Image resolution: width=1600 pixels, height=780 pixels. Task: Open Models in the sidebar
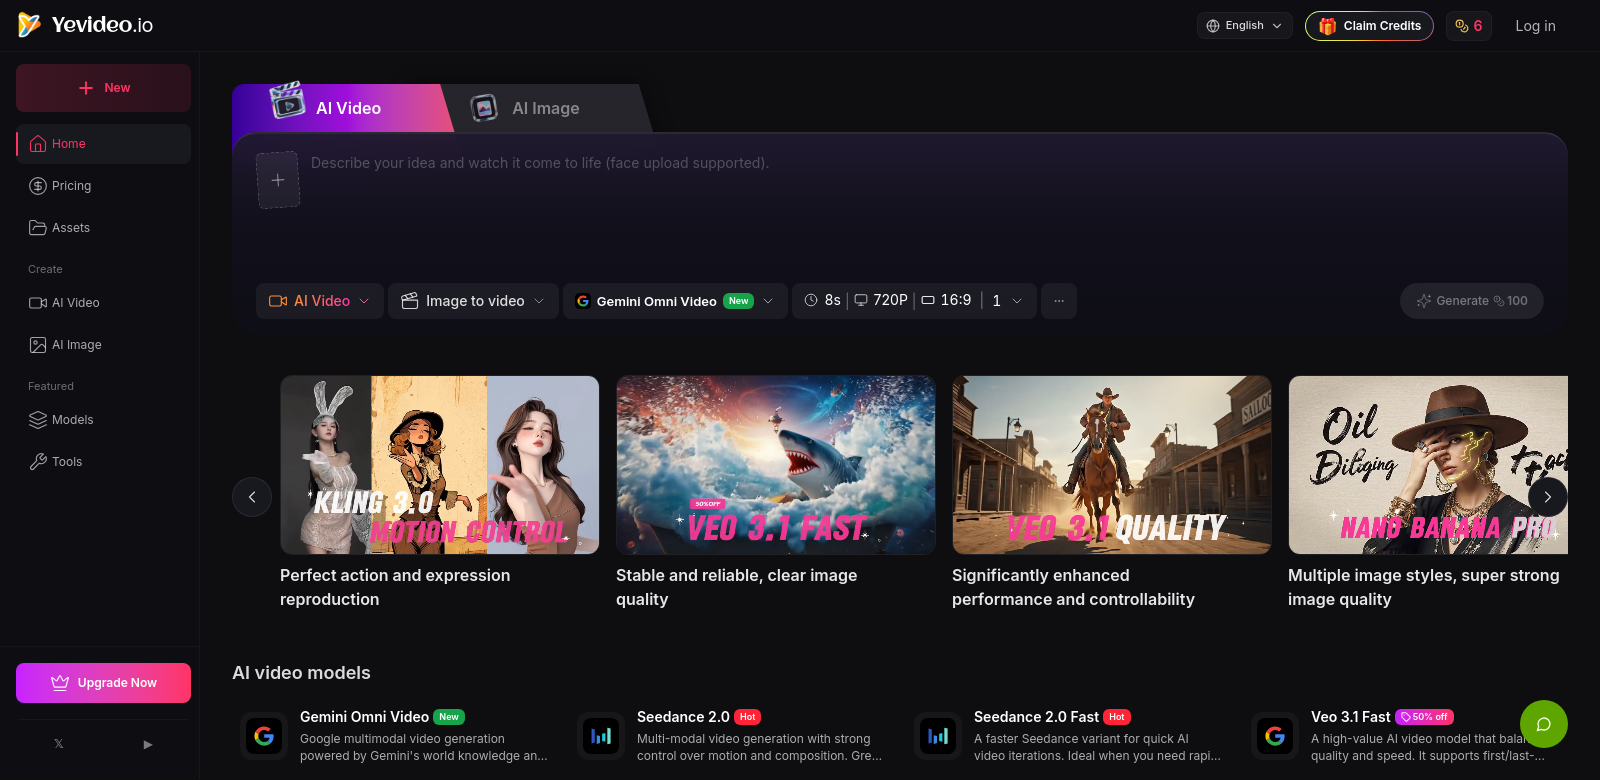[103, 420]
